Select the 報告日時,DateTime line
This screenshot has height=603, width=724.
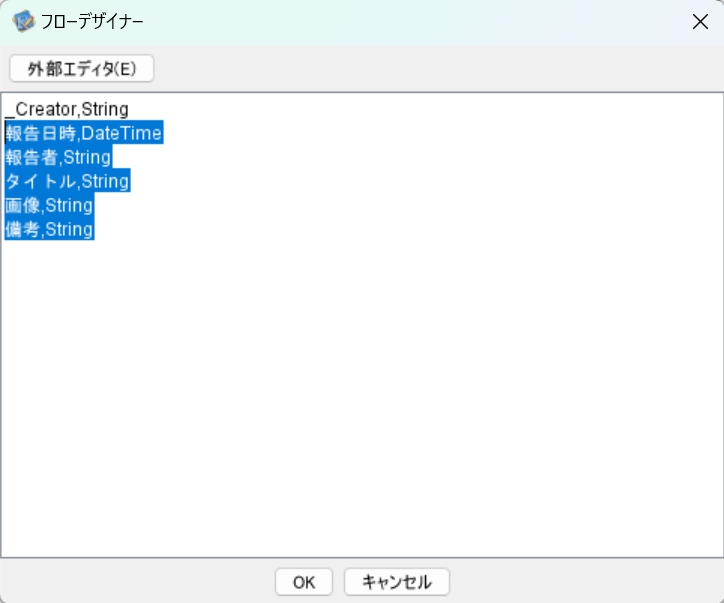pos(83,133)
